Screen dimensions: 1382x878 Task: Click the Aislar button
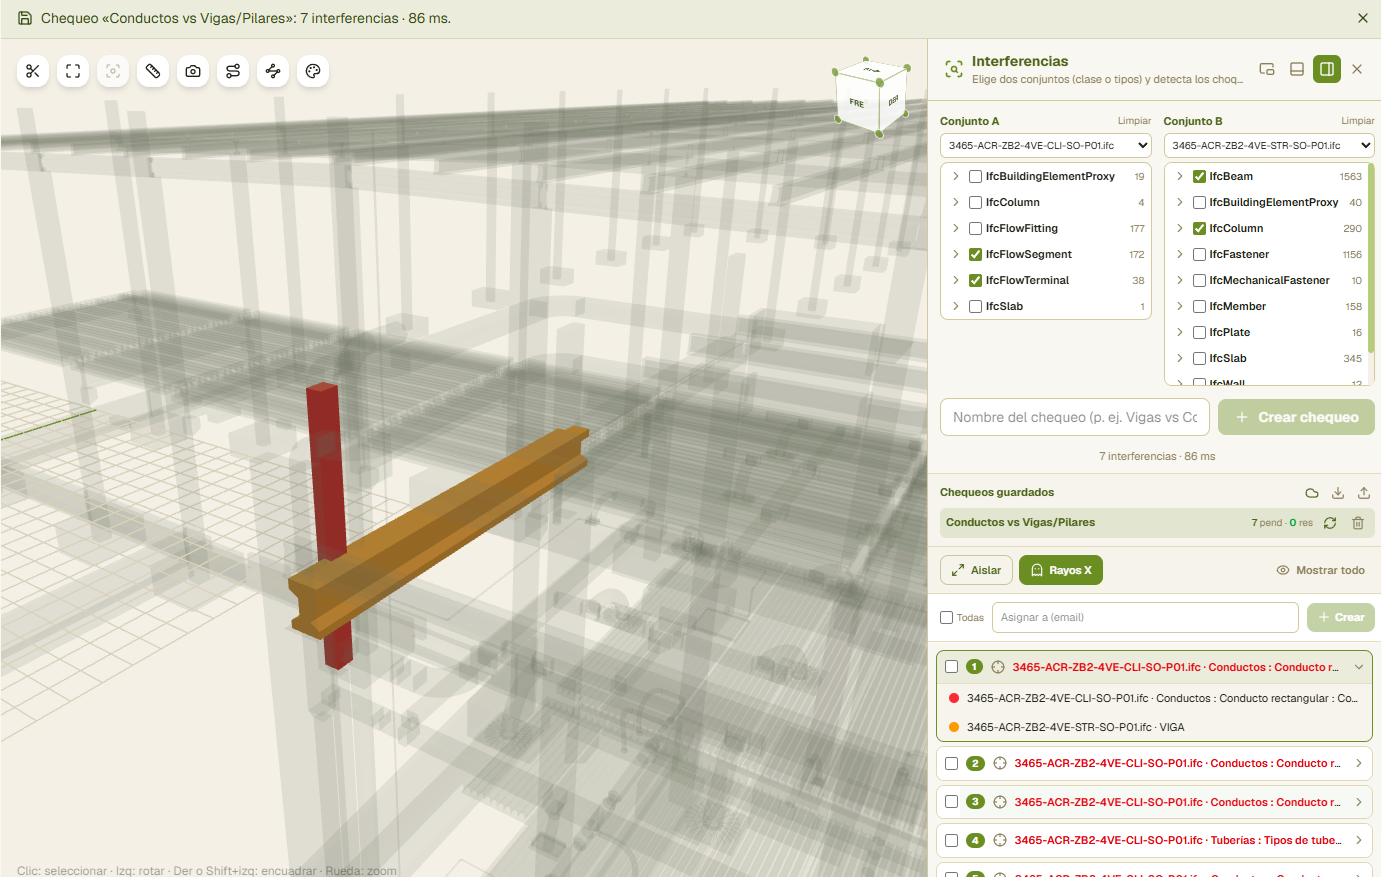click(976, 570)
